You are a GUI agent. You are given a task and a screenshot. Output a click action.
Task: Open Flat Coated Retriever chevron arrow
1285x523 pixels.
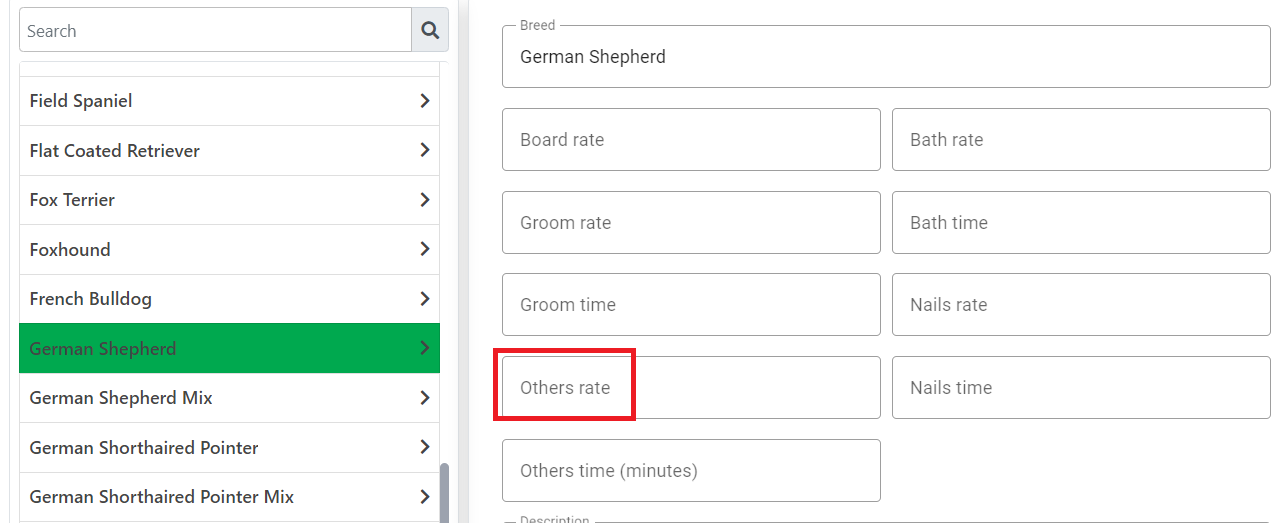425,150
